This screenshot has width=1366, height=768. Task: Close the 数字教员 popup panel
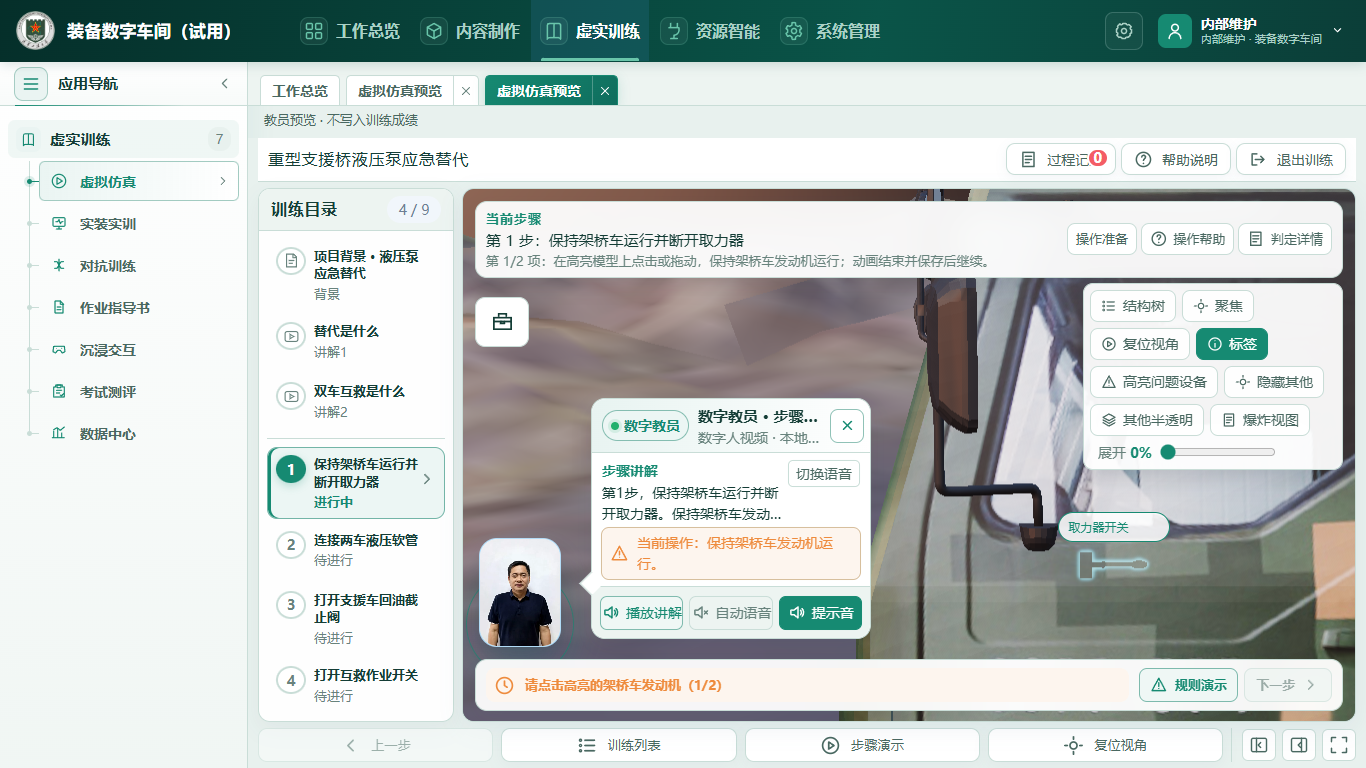click(847, 426)
